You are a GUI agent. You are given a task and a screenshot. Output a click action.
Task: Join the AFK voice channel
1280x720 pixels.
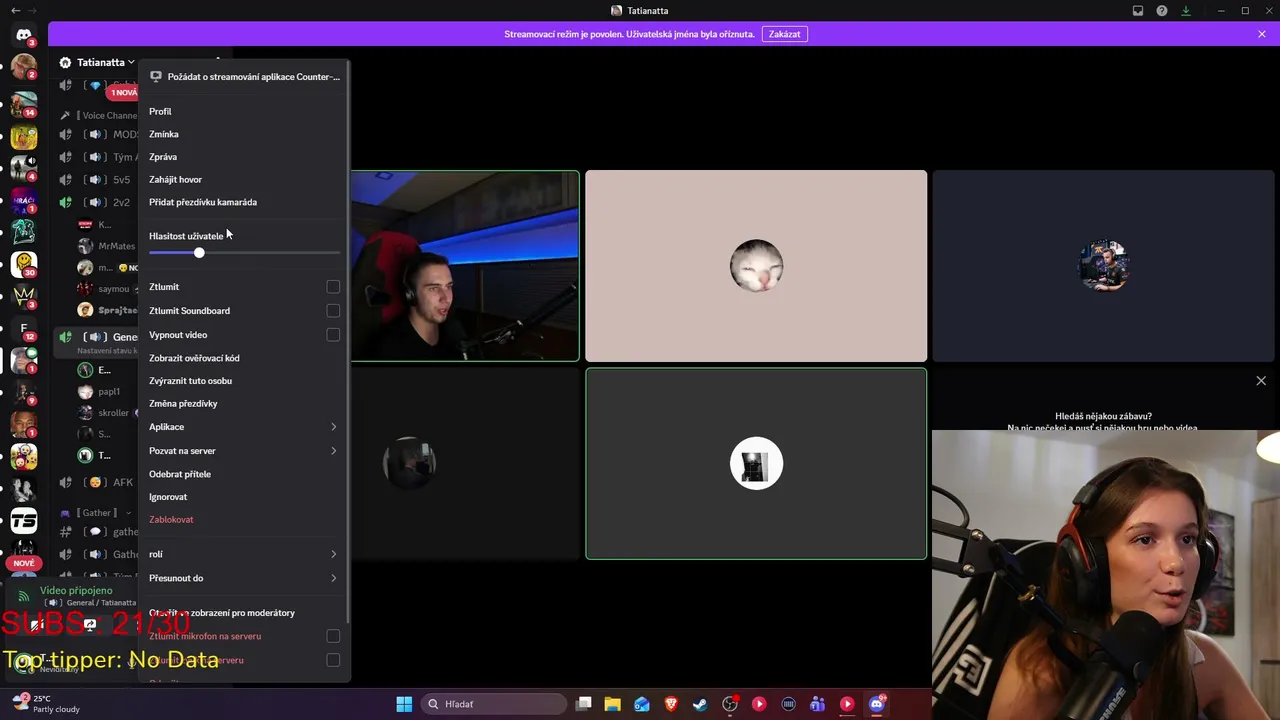pos(96,482)
